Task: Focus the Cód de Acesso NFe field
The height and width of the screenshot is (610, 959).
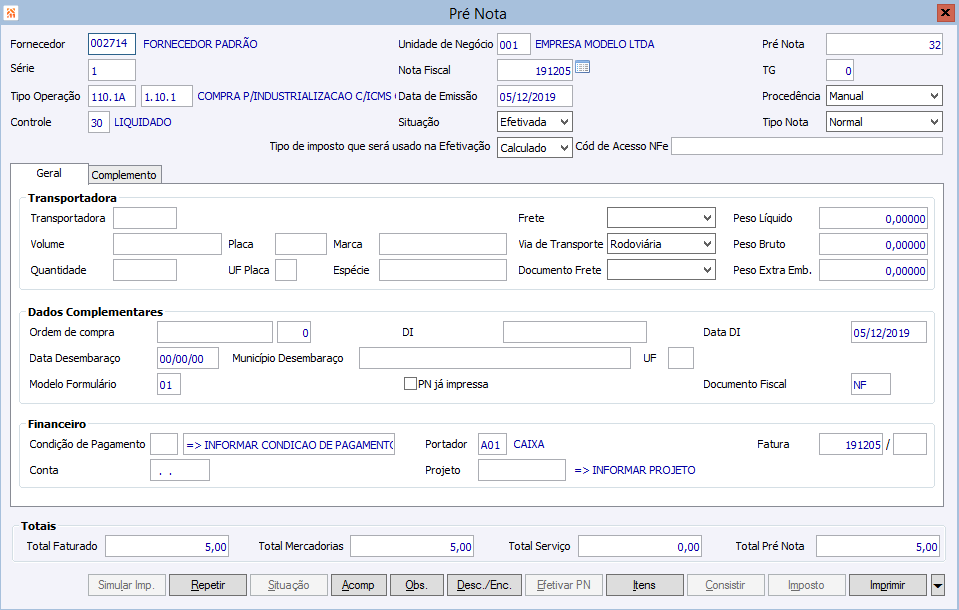Action: pos(806,147)
